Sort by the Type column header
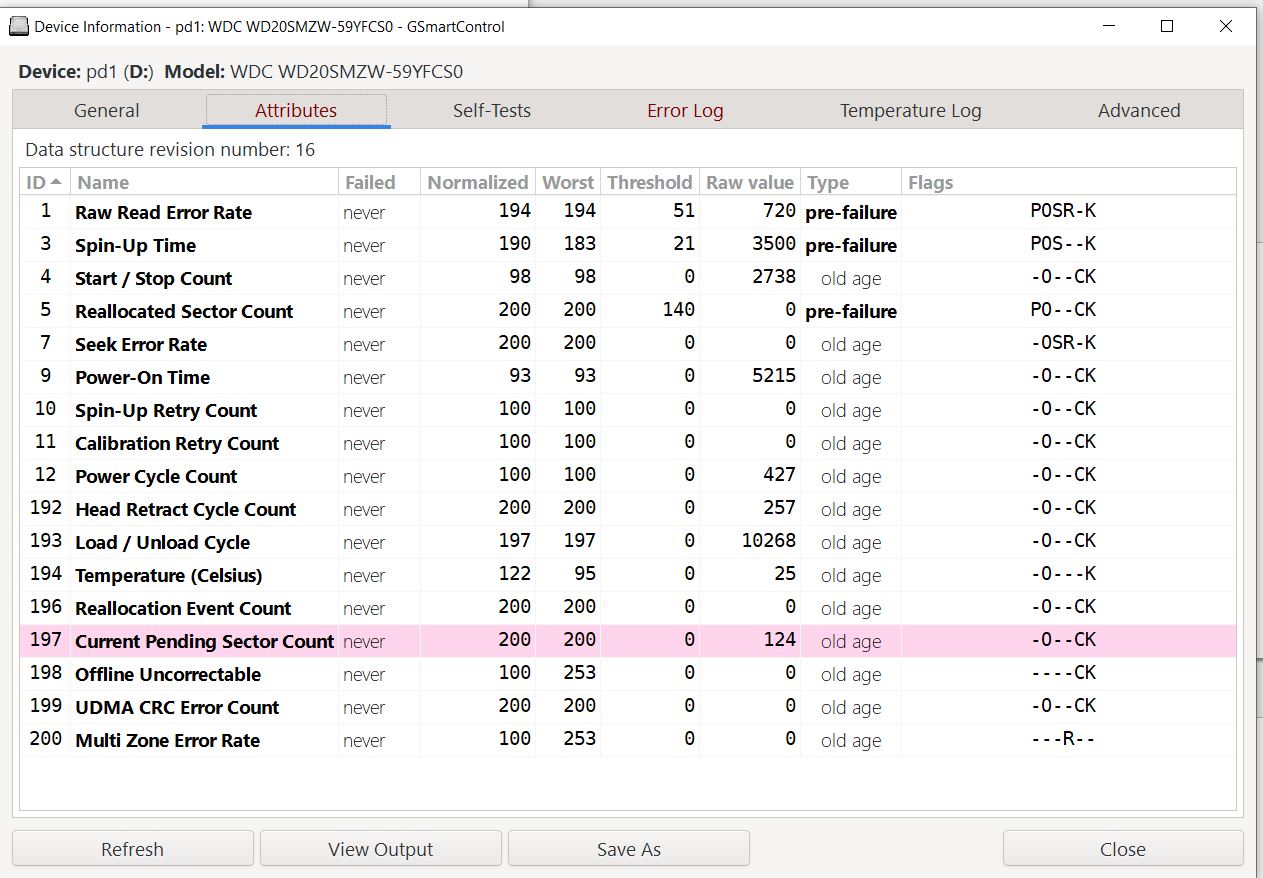The image size is (1263, 878). tap(851, 182)
